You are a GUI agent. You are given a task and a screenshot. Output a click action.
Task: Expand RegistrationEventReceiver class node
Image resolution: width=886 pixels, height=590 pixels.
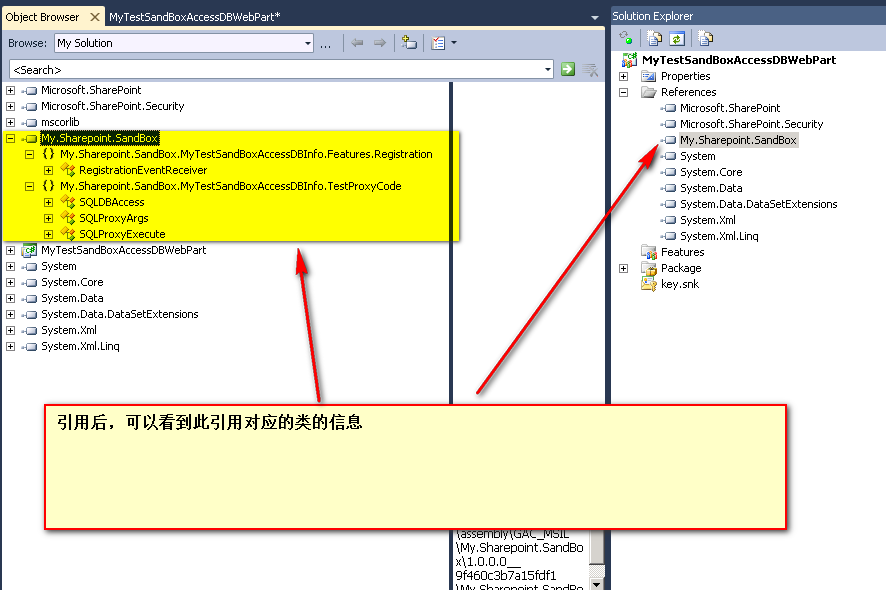coord(49,170)
